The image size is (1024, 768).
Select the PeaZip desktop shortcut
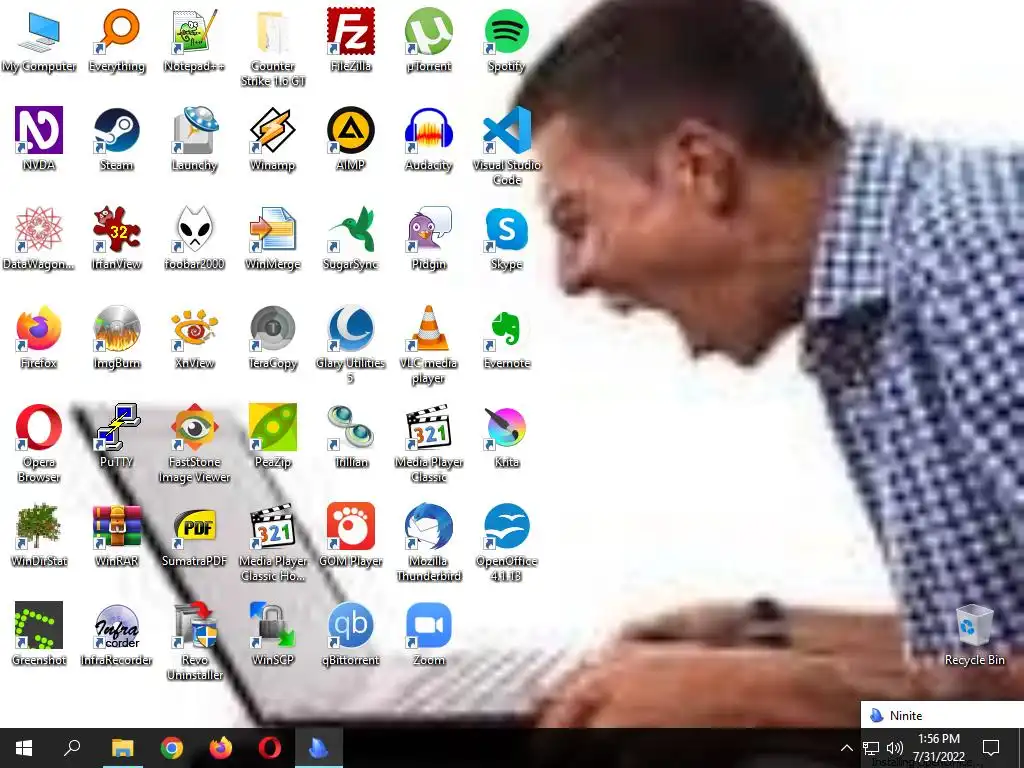(x=272, y=436)
